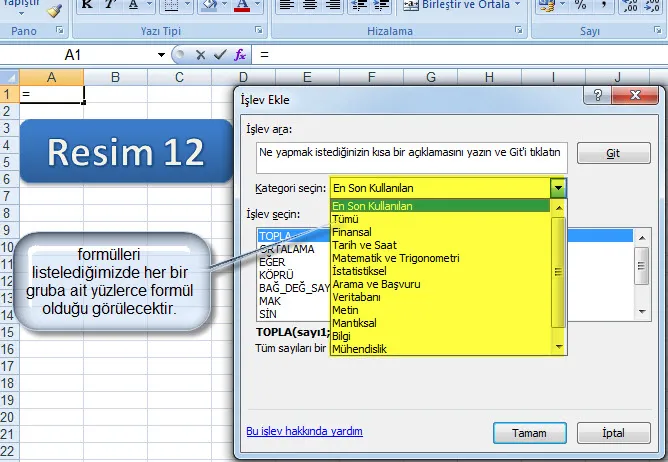Click the Format Painter brush icon
This screenshot has height=462, width=668.
coord(53,11)
